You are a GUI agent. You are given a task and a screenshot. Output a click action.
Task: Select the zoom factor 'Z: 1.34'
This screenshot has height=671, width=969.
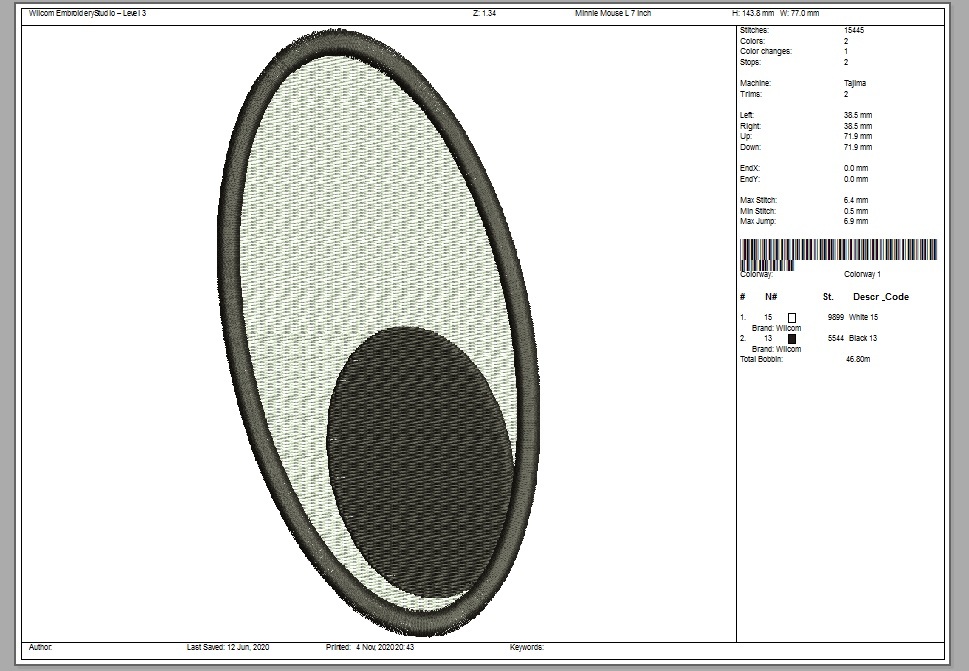pos(484,13)
